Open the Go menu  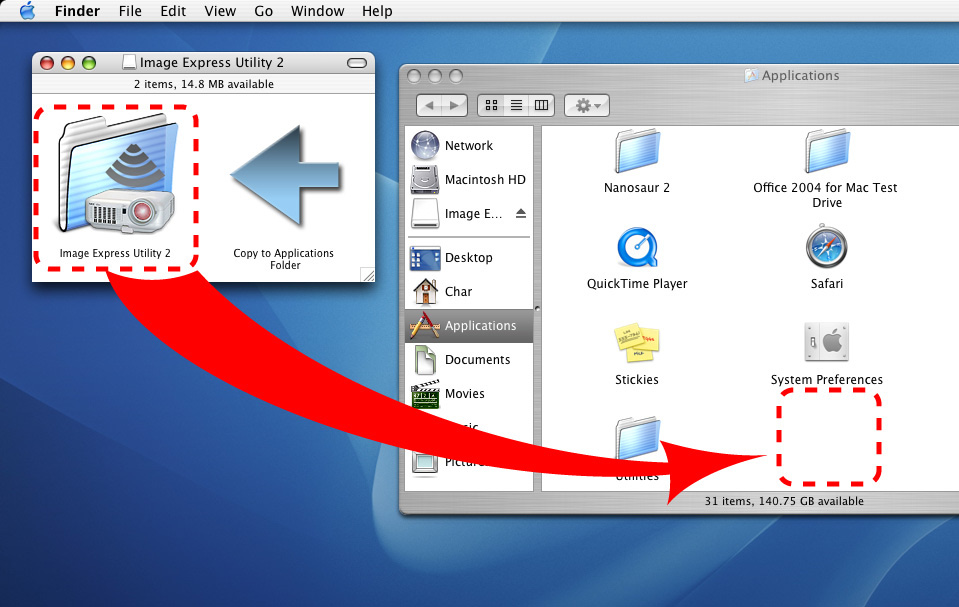coord(264,11)
